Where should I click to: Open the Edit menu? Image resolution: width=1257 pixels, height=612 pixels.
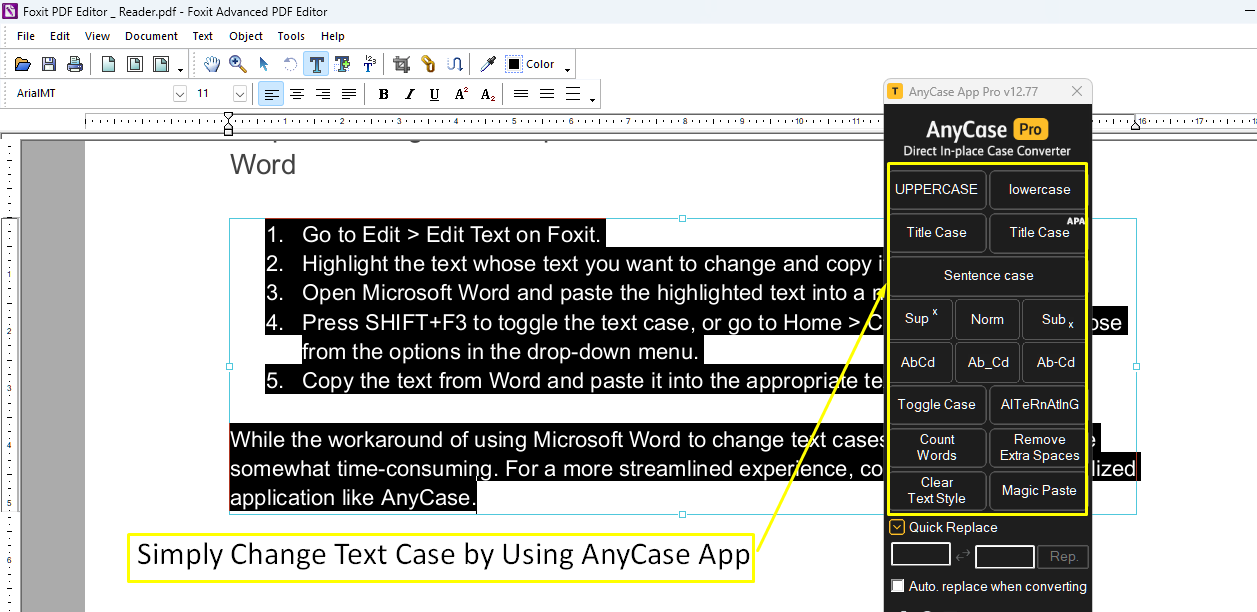point(60,36)
